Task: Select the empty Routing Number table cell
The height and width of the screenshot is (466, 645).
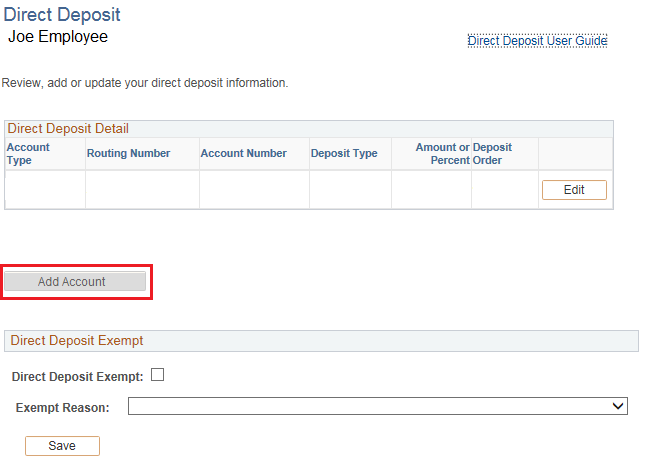Action: [x=142, y=190]
